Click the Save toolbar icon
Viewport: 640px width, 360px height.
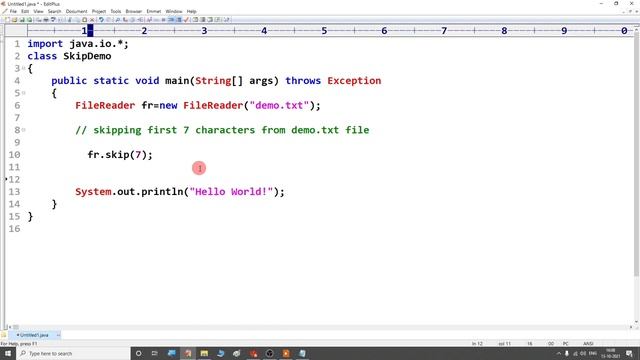22,20
